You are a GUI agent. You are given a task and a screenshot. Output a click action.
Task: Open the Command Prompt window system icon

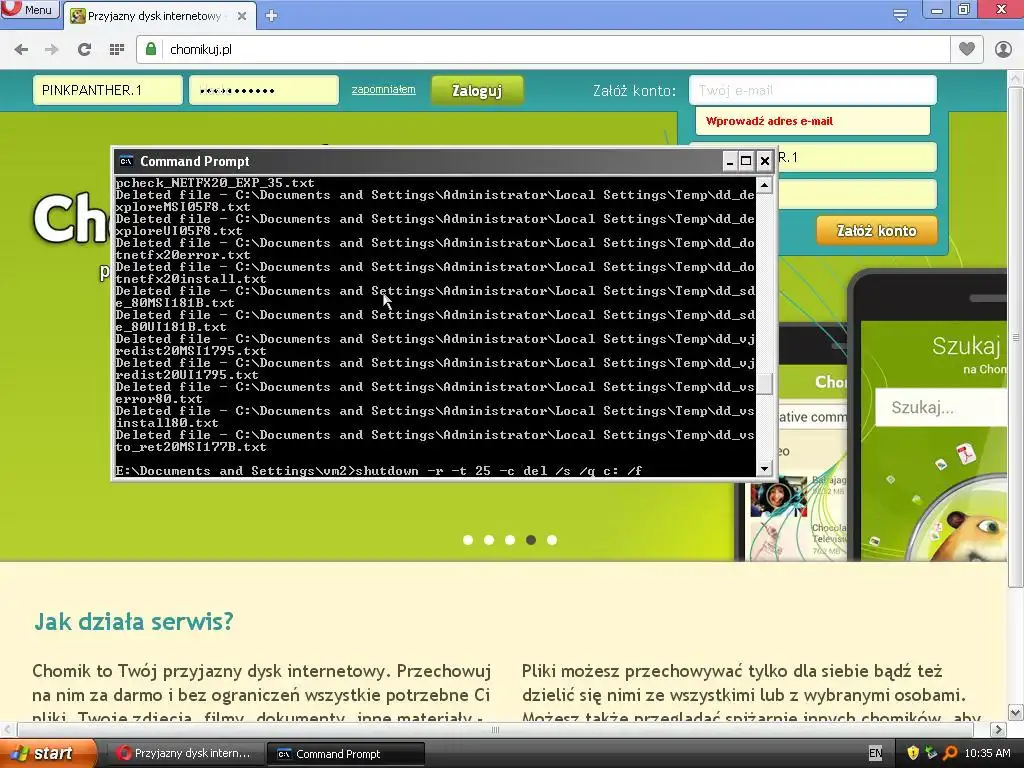click(x=126, y=161)
